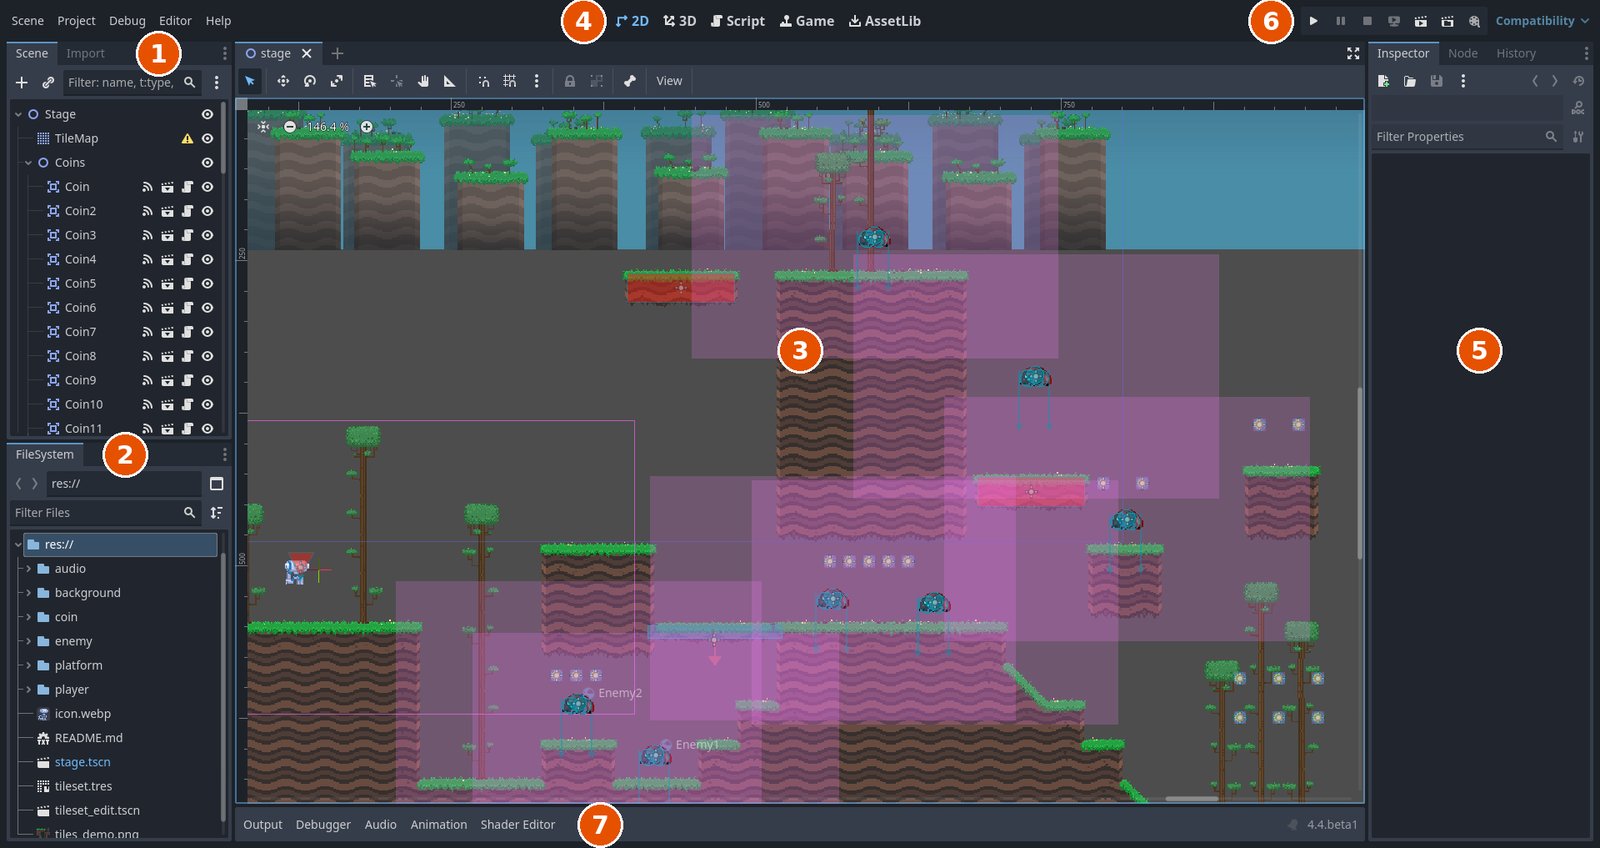The image size is (1600, 848).
Task: Select the Select Mode arrow tool
Action: pyautogui.click(x=250, y=81)
